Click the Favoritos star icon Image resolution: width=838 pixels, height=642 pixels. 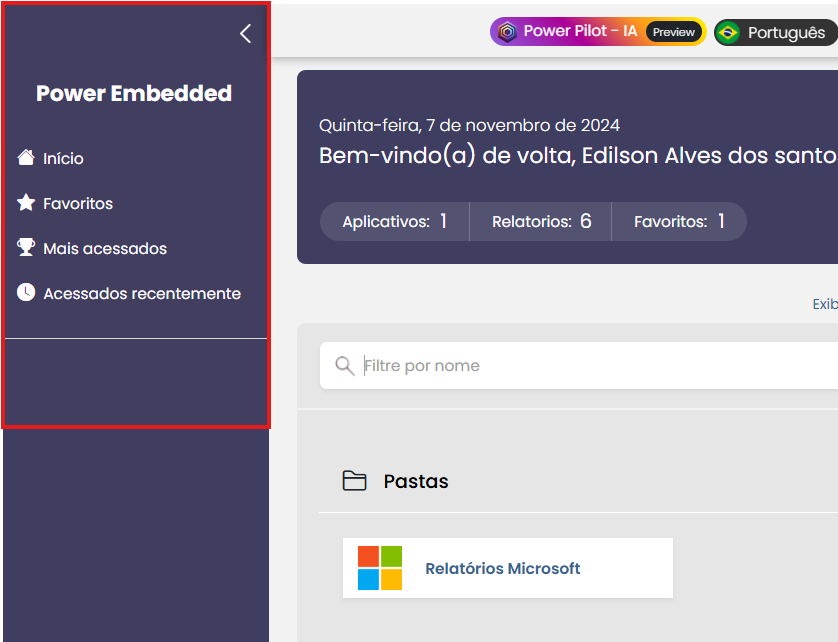coord(26,203)
